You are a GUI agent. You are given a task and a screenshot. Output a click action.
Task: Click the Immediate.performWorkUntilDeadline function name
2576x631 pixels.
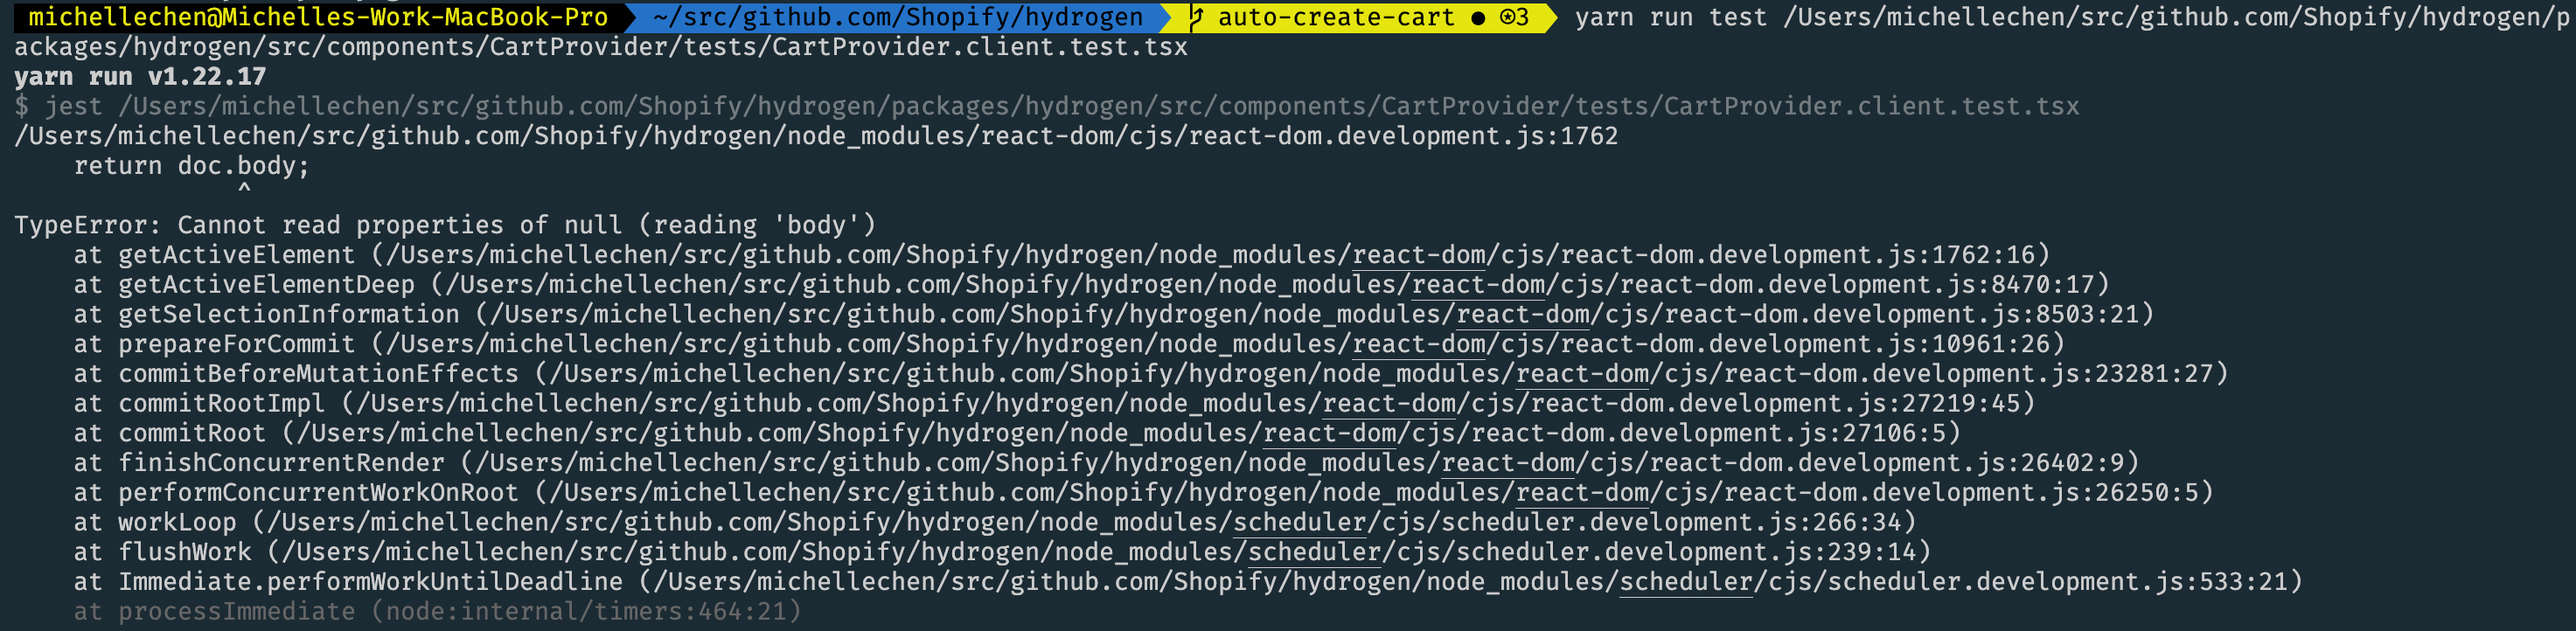pos(370,582)
